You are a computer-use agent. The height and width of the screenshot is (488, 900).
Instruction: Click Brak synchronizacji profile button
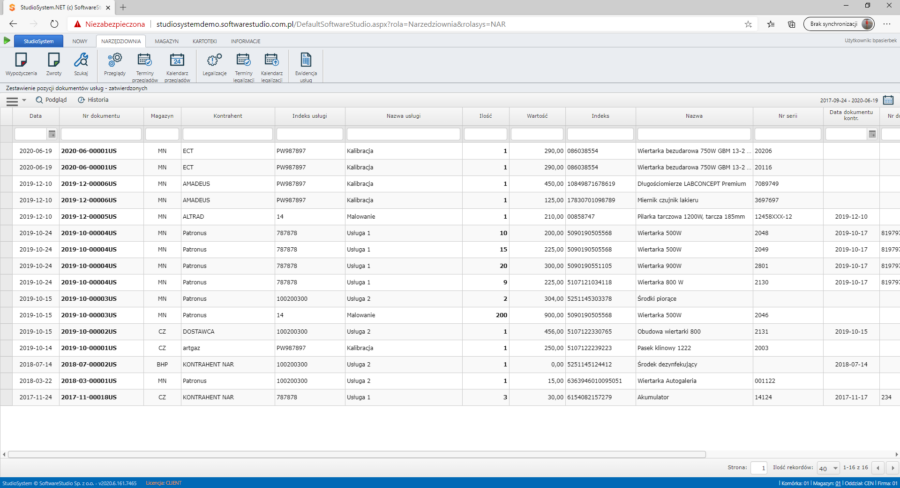pos(839,24)
